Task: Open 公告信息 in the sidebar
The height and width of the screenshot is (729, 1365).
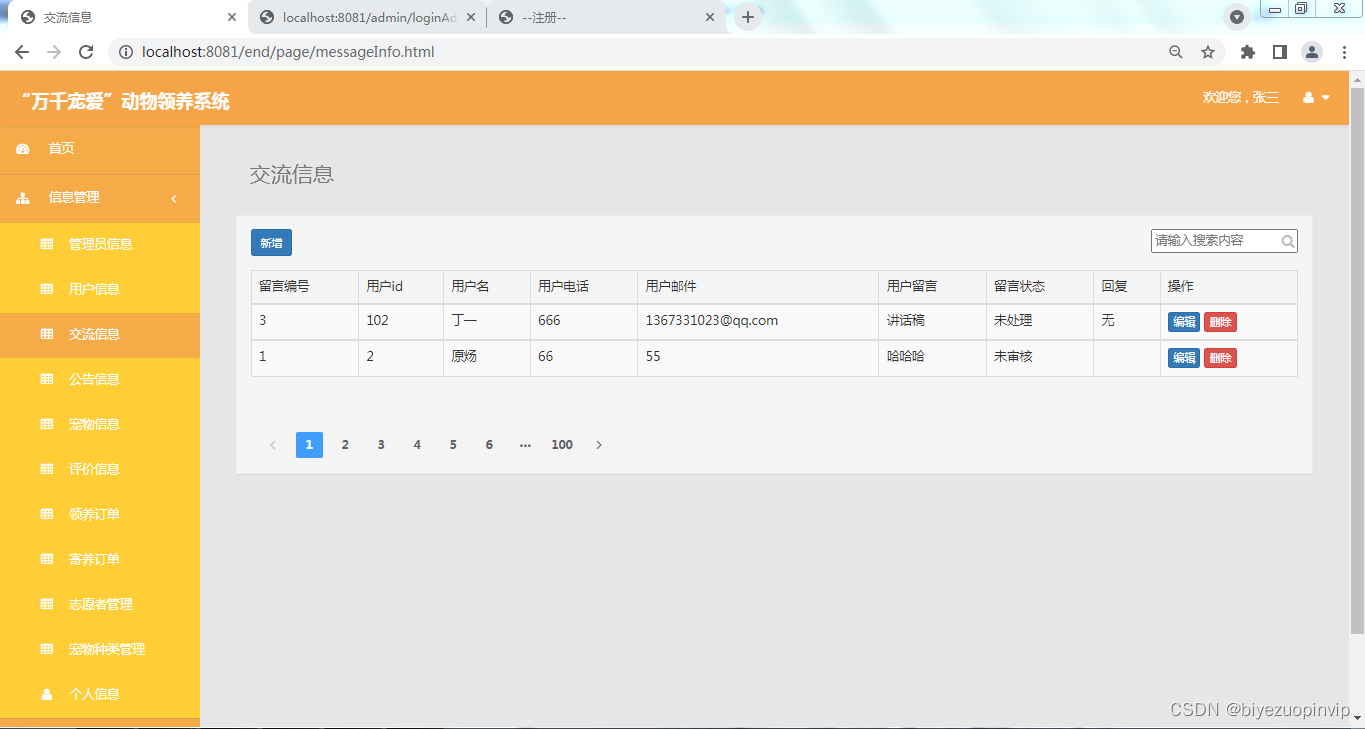Action: click(x=100, y=379)
